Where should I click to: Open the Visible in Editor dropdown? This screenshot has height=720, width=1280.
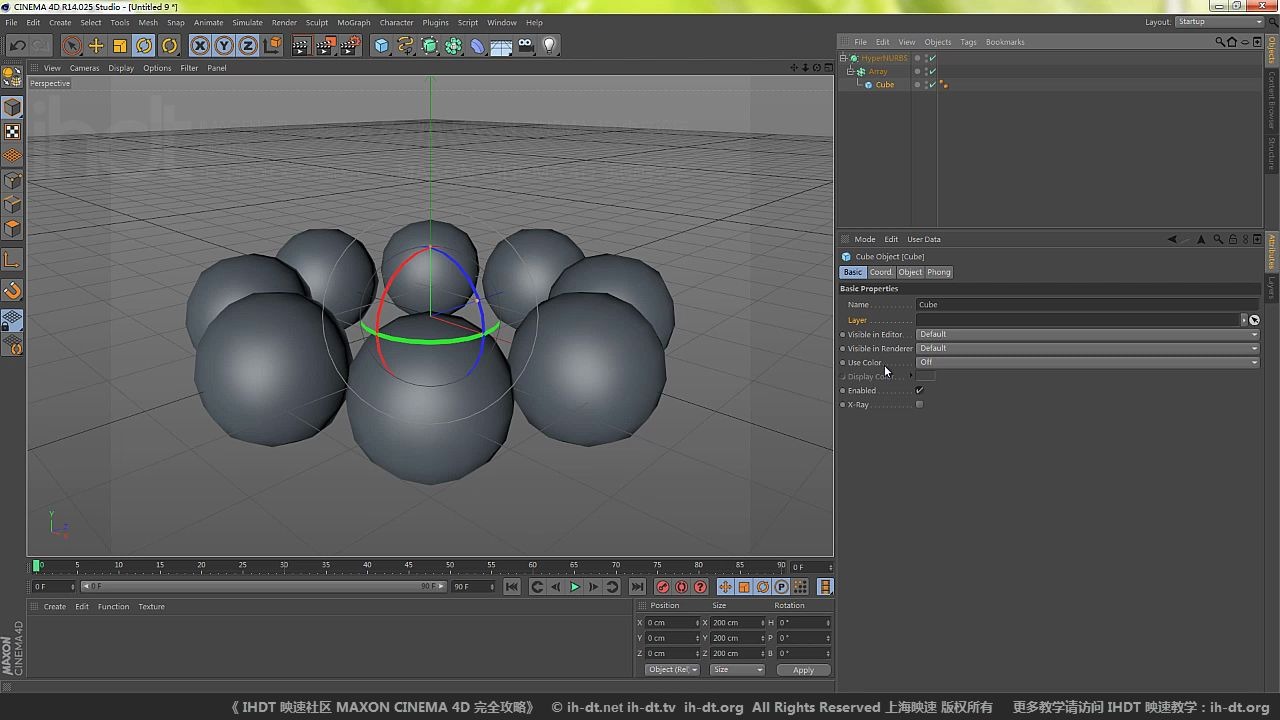tap(1087, 334)
